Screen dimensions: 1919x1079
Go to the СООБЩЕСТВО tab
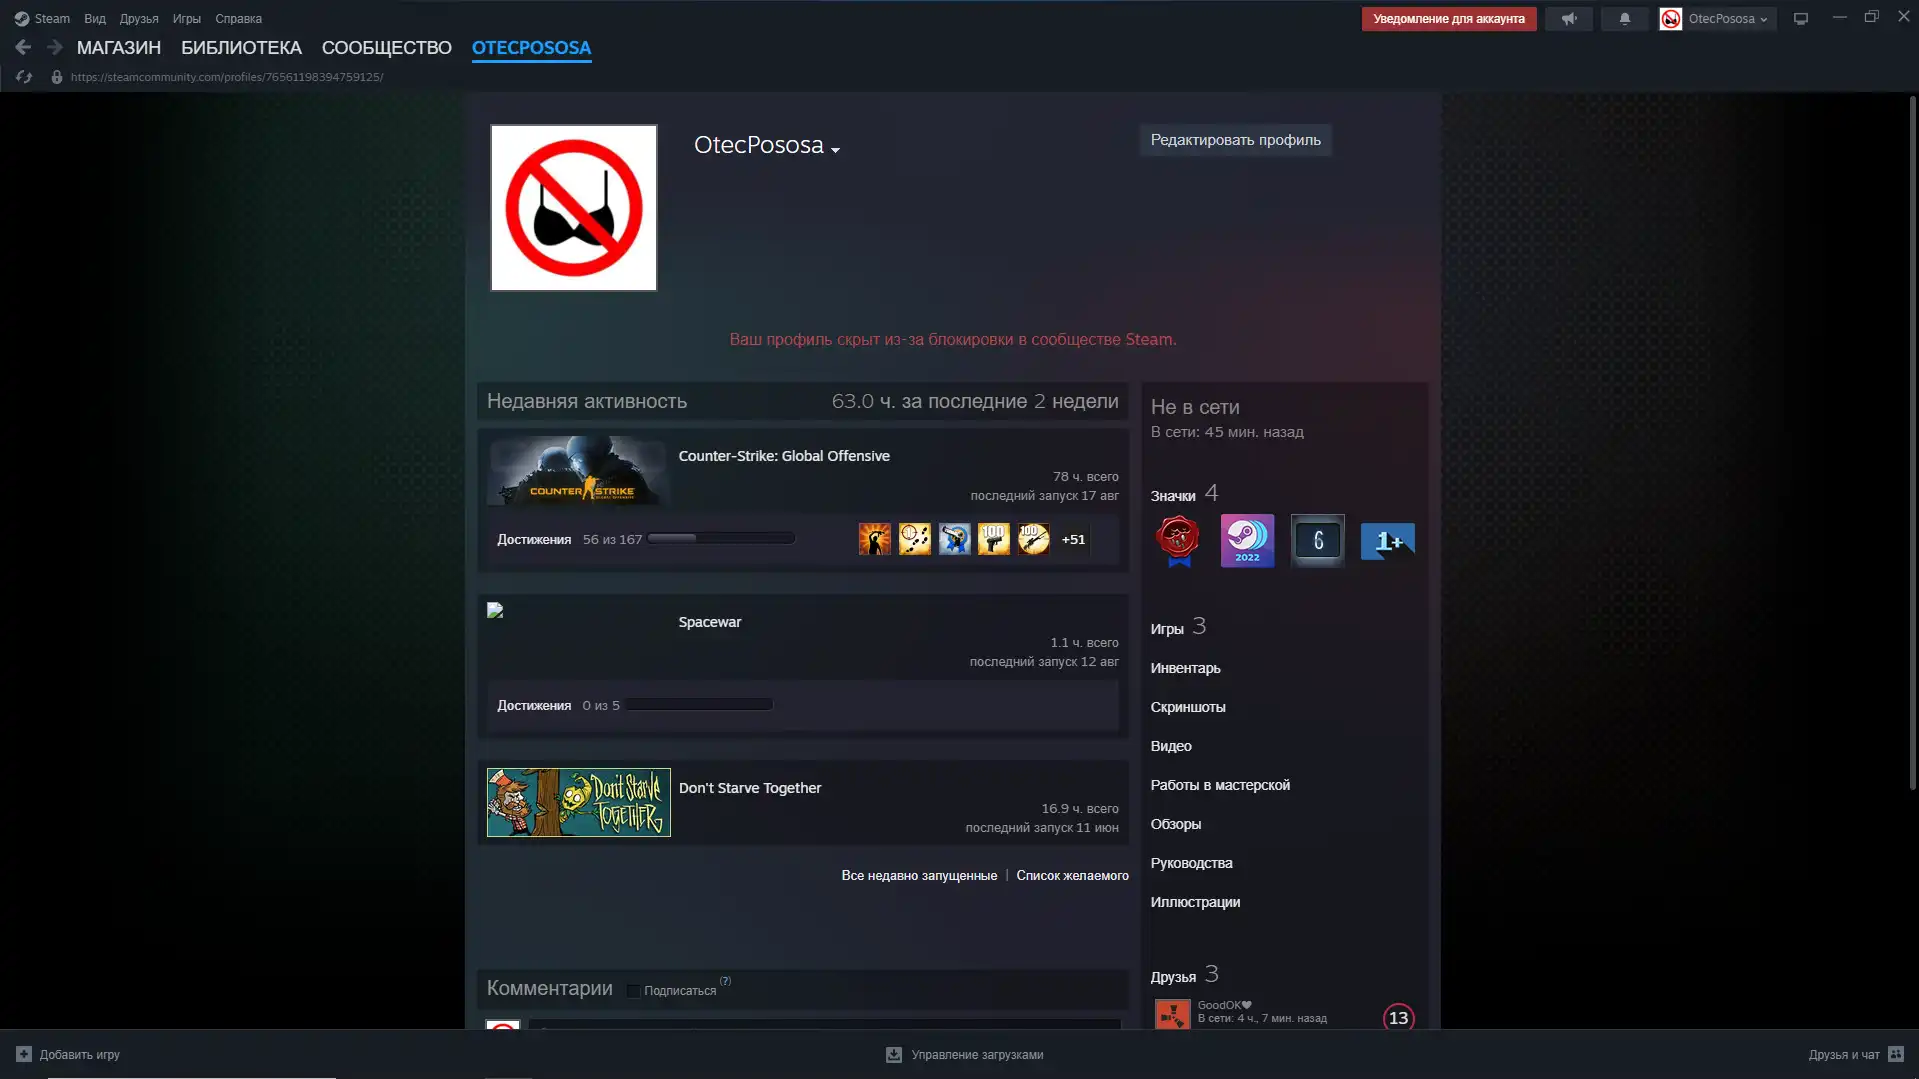(386, 47)
